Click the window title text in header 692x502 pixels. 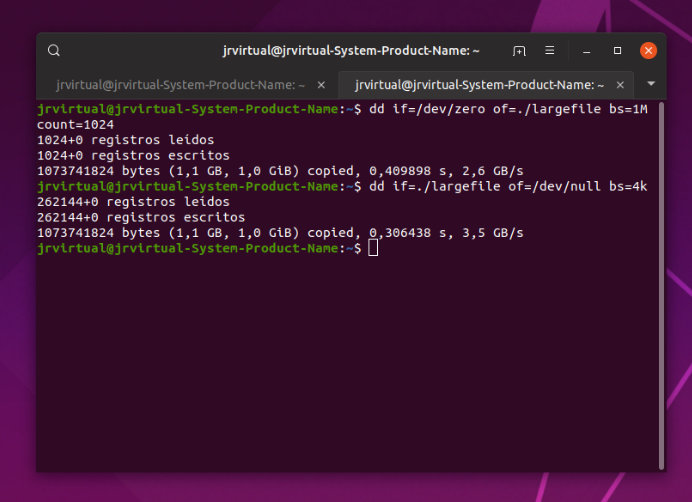[350, 50]
